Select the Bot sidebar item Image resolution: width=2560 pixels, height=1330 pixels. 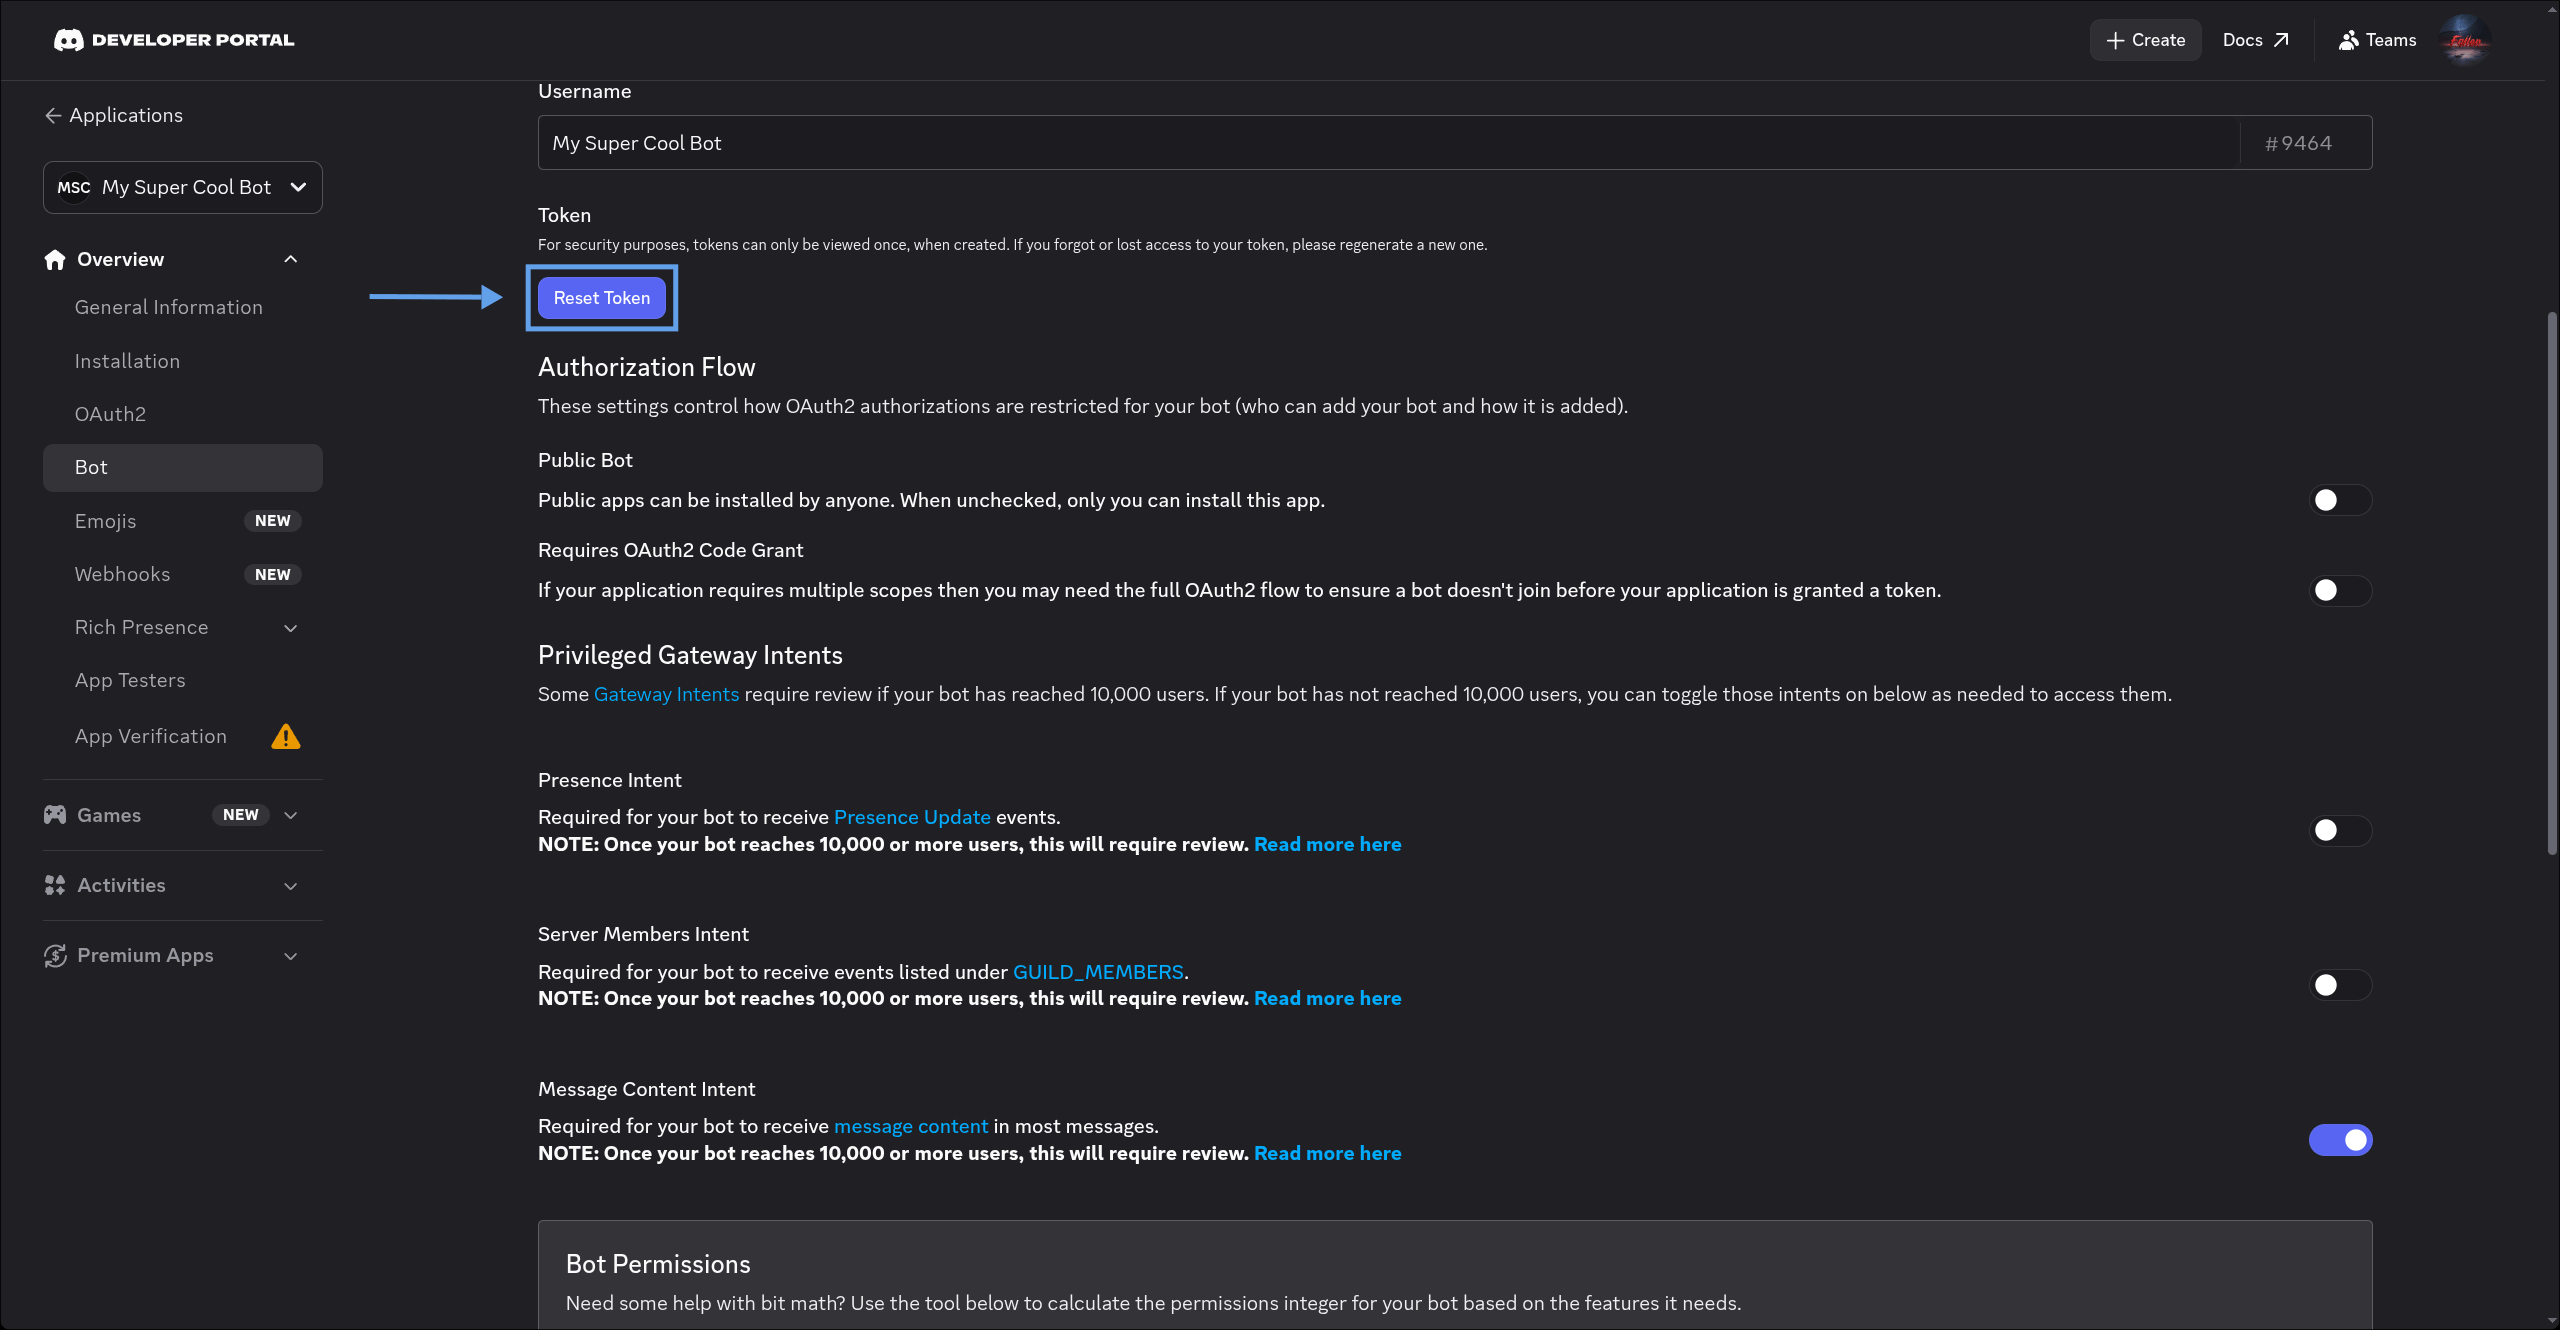[183, 468]
